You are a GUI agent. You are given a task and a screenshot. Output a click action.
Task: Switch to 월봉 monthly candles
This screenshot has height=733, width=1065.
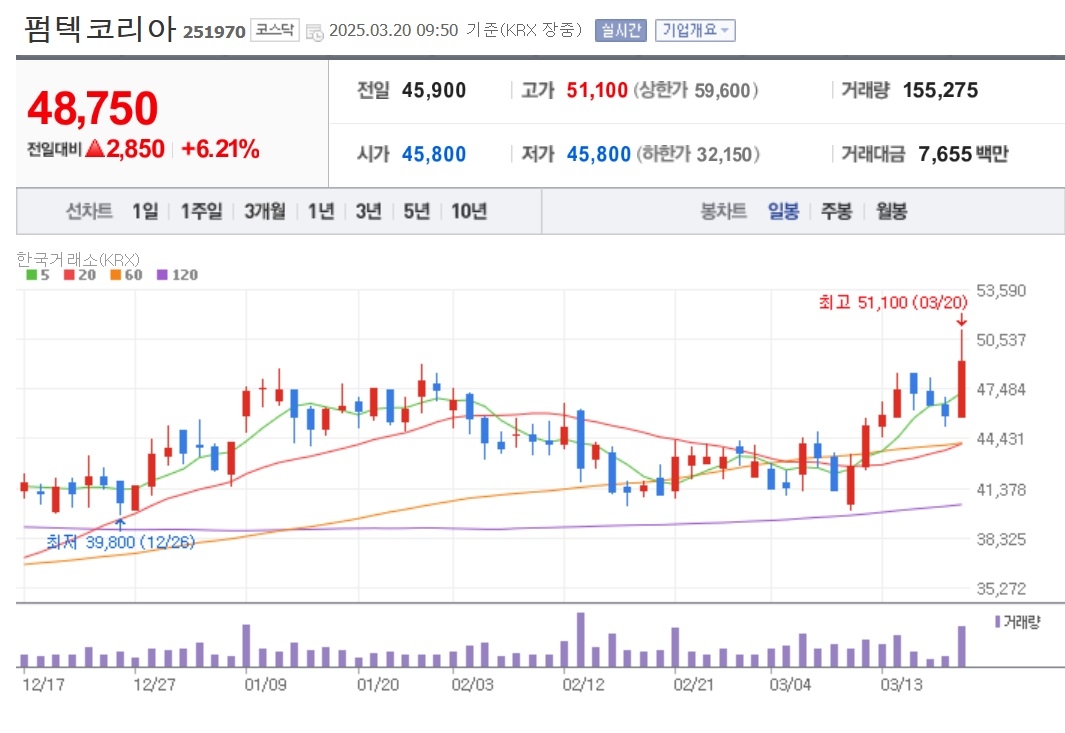tap(891, 211)
